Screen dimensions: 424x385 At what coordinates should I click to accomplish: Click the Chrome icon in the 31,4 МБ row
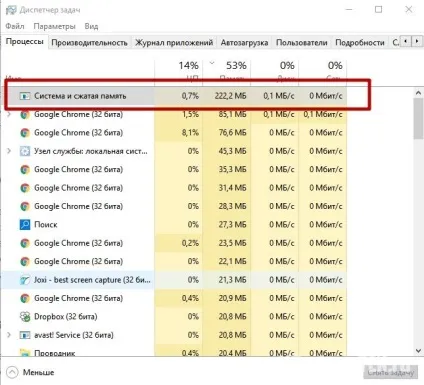point(25,188)
